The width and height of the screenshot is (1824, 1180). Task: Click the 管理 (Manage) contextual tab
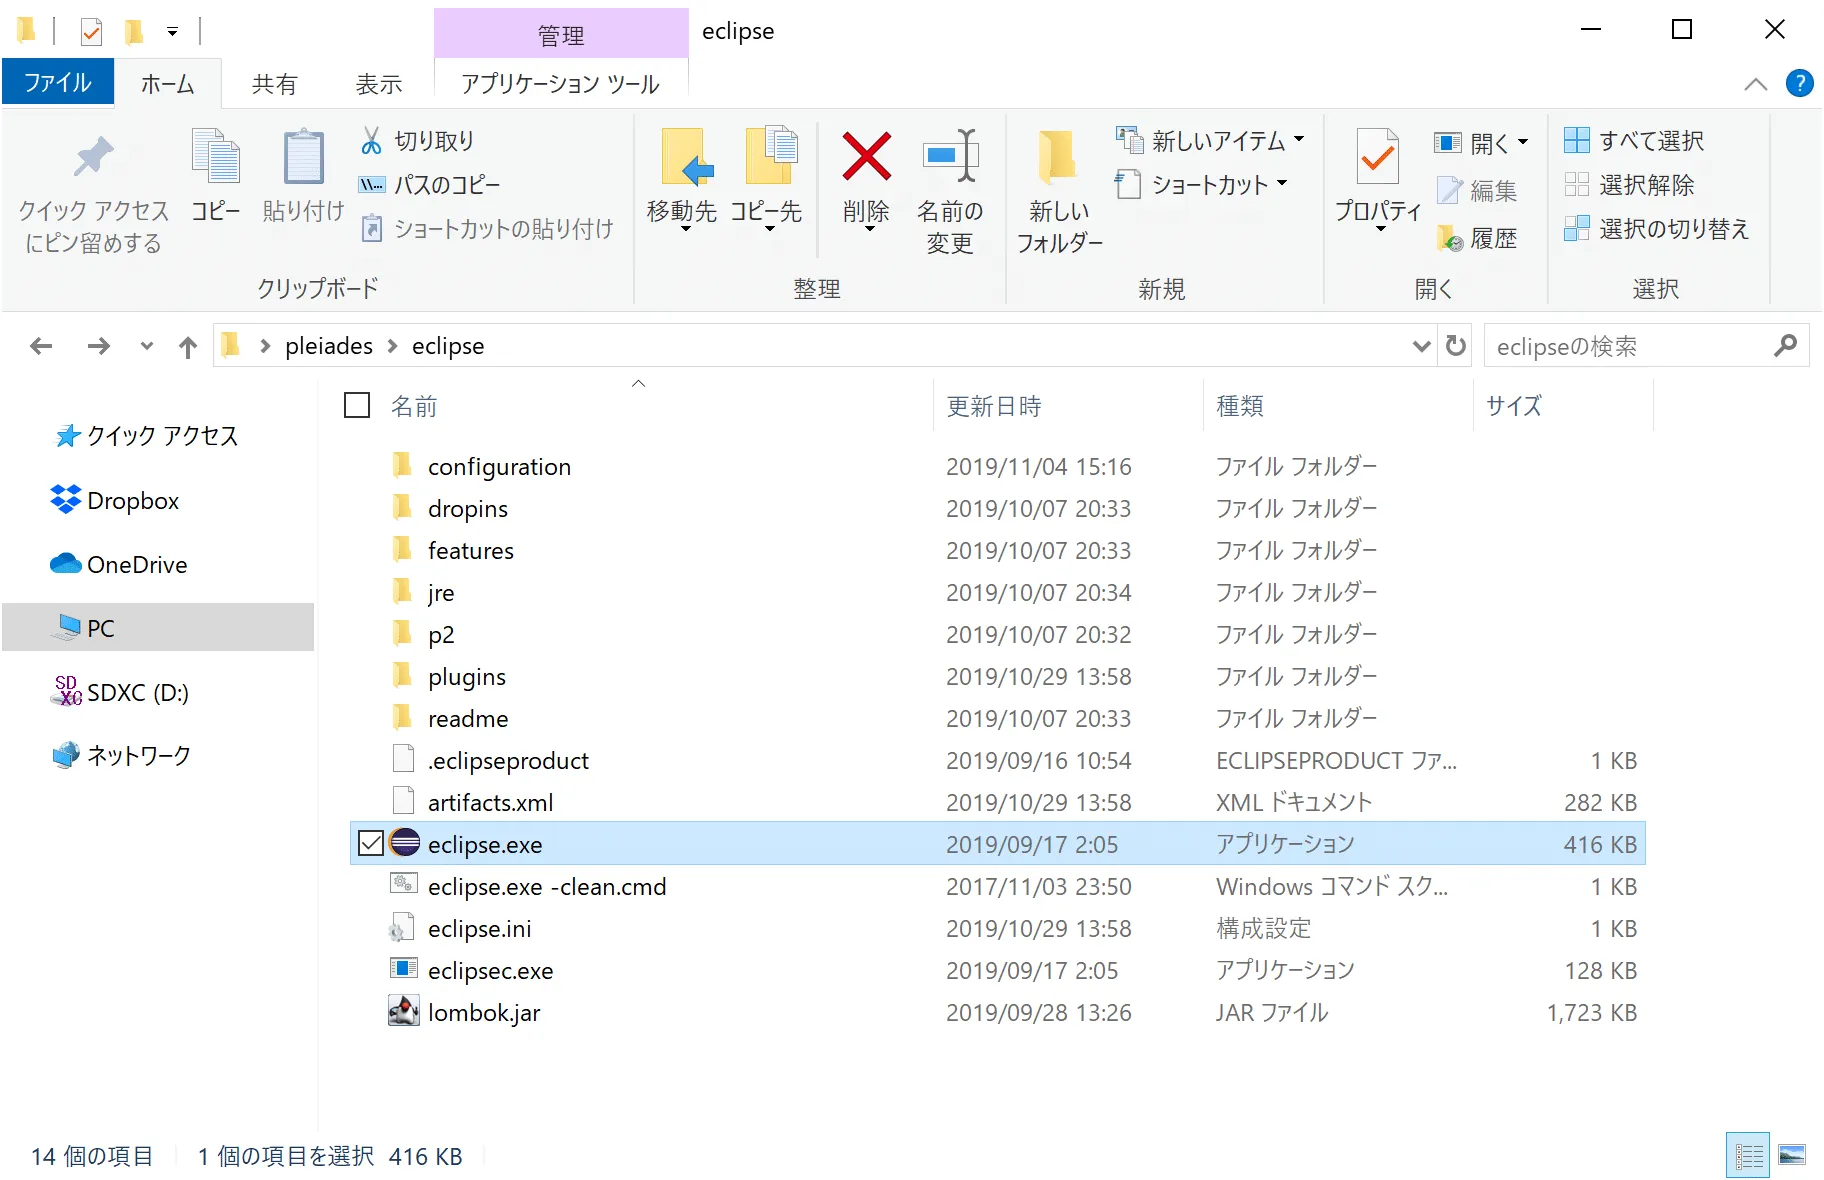pos(560,35)
